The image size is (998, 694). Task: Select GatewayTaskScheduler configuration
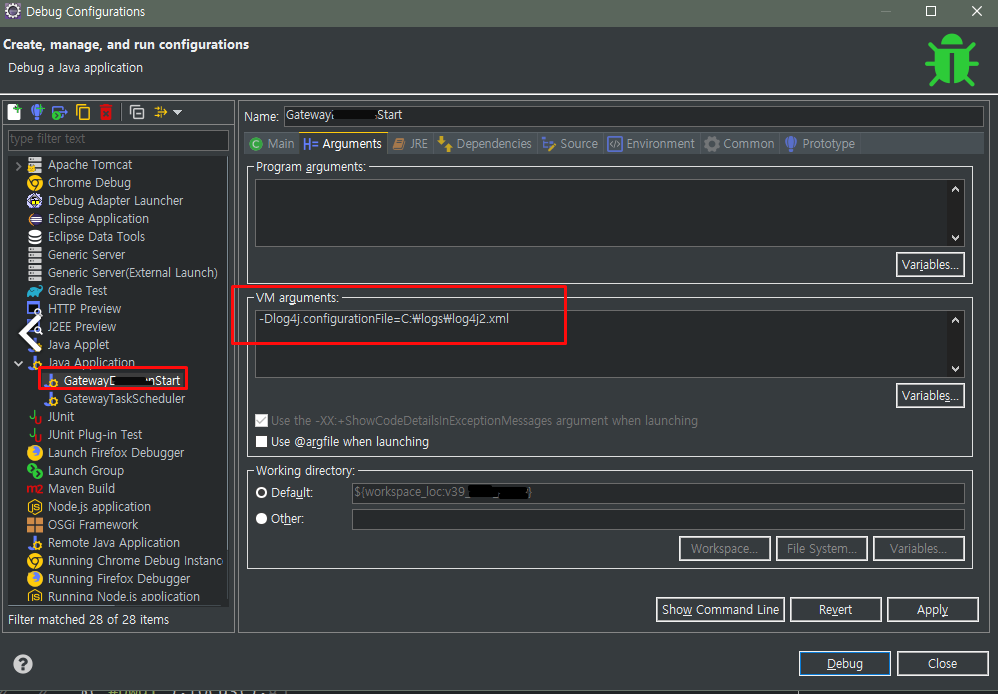click(124, 399)
